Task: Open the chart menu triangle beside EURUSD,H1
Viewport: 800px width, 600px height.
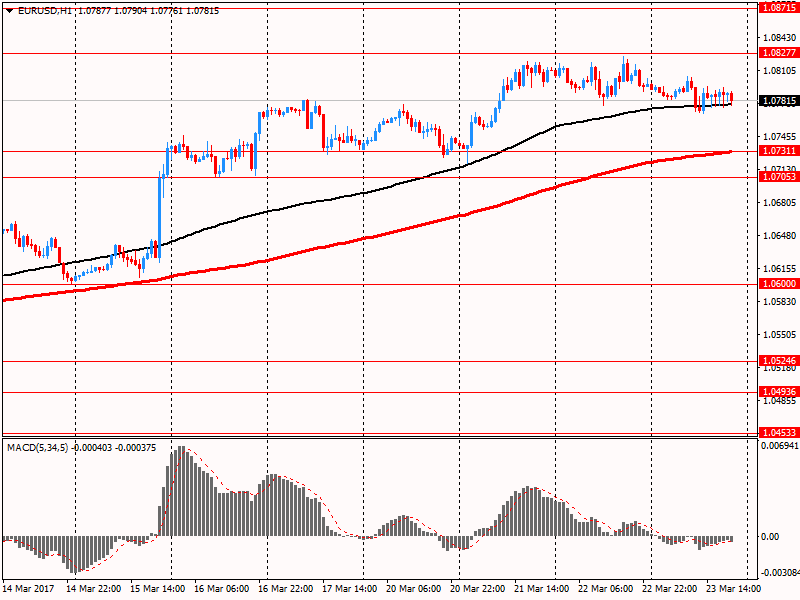Action: coord(9,11)
